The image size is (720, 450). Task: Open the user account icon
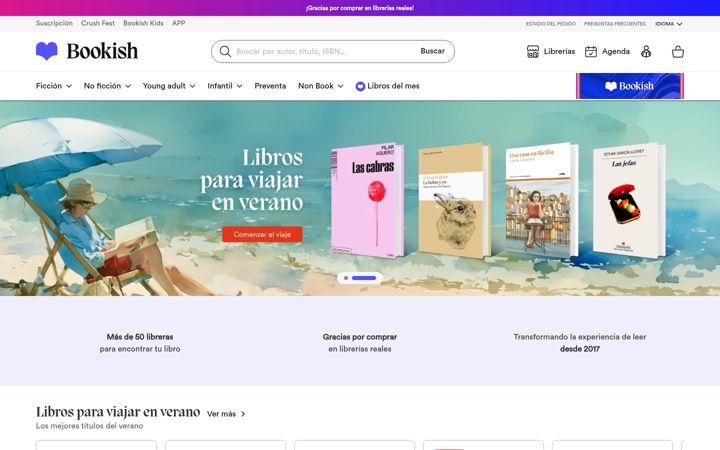[646, 51]
